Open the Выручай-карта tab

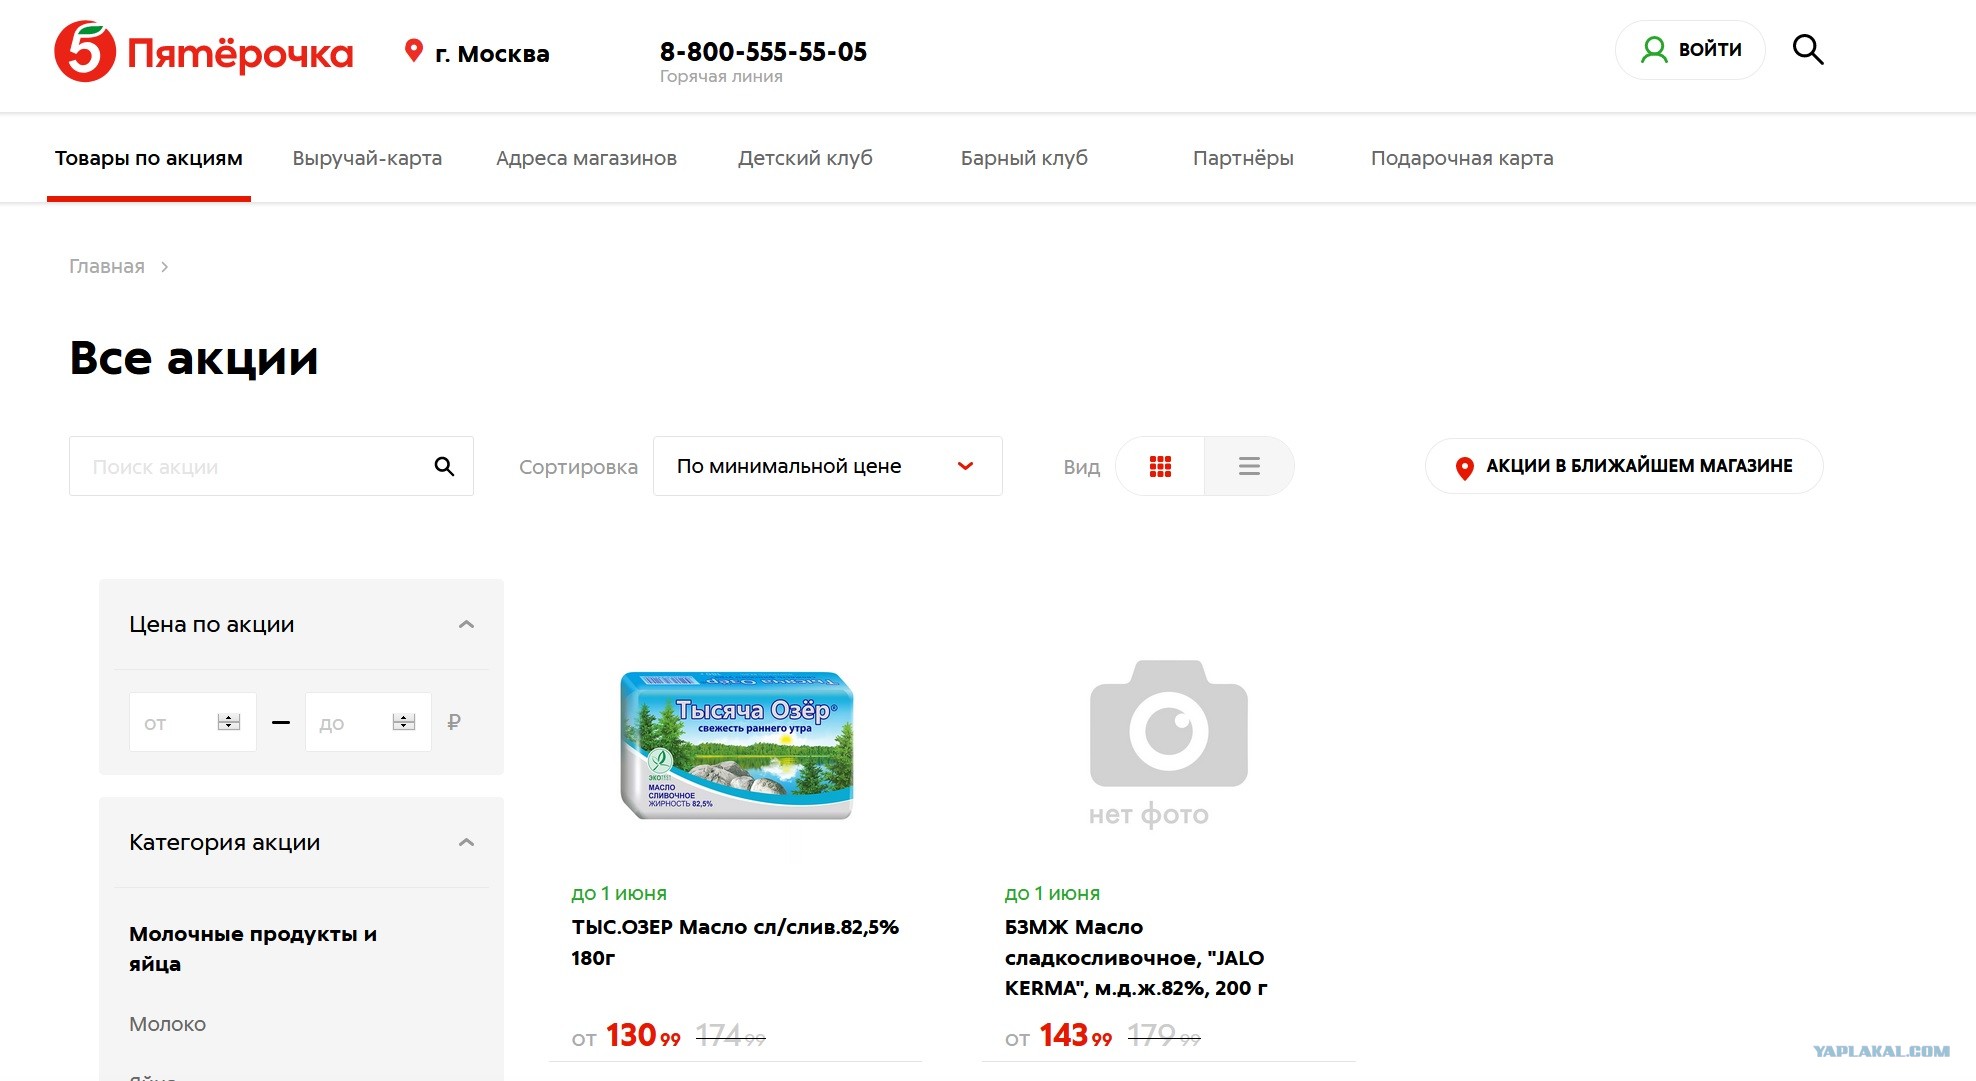pos(367,158)
